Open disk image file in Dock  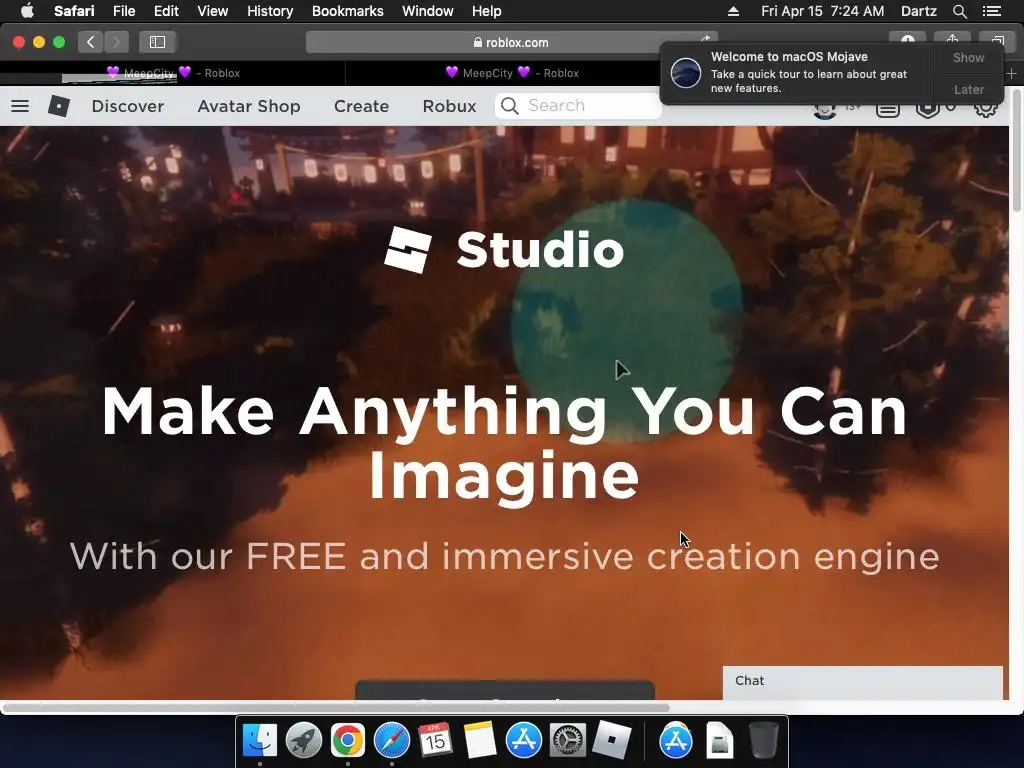click(x=720, y=740)
